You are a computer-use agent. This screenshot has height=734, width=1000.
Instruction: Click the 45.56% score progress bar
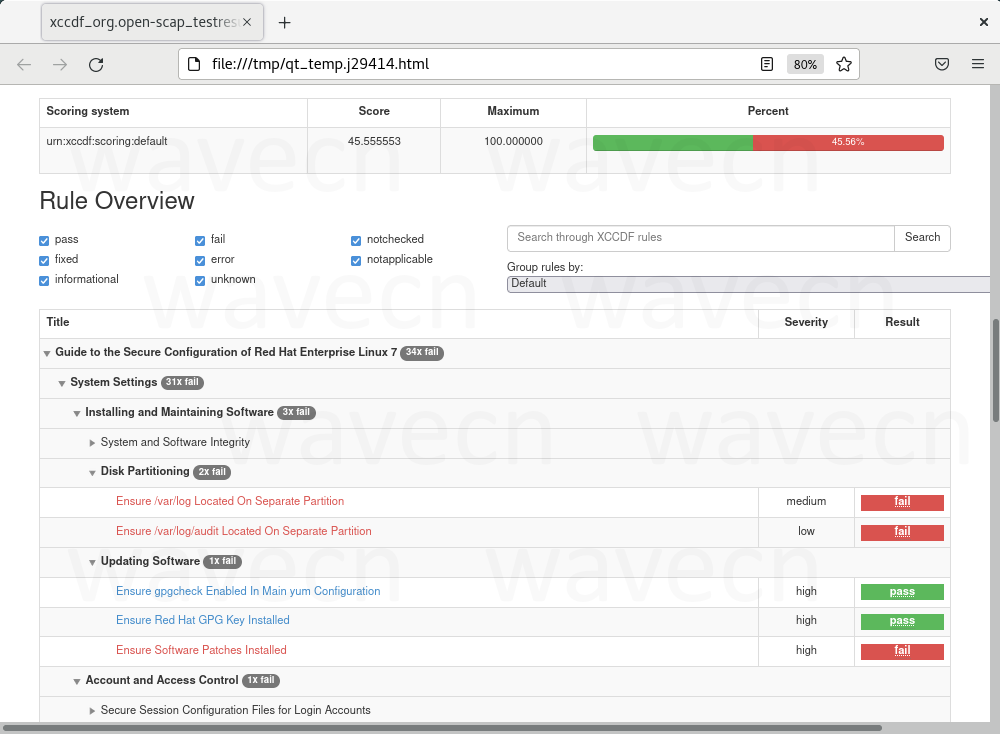click(x=768, y=142)
